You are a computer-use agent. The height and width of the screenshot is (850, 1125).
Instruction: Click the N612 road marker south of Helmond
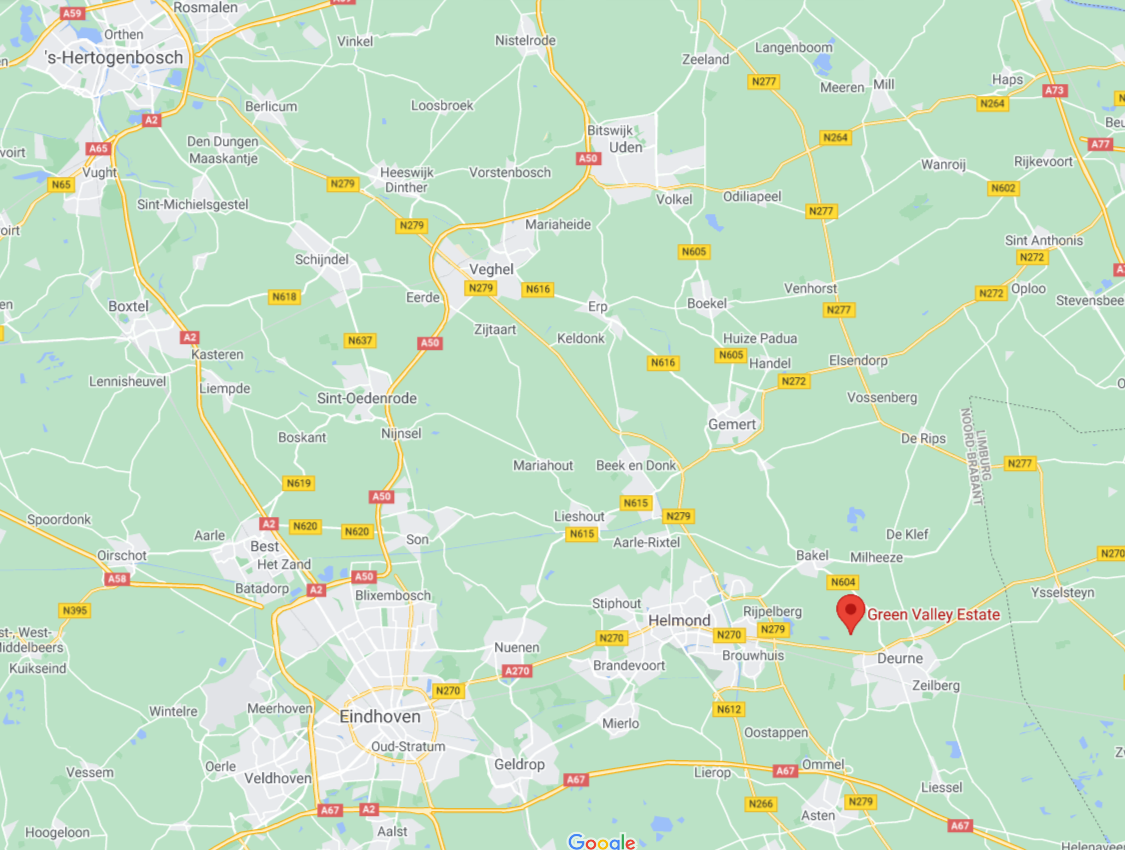(x=729, y=709)
